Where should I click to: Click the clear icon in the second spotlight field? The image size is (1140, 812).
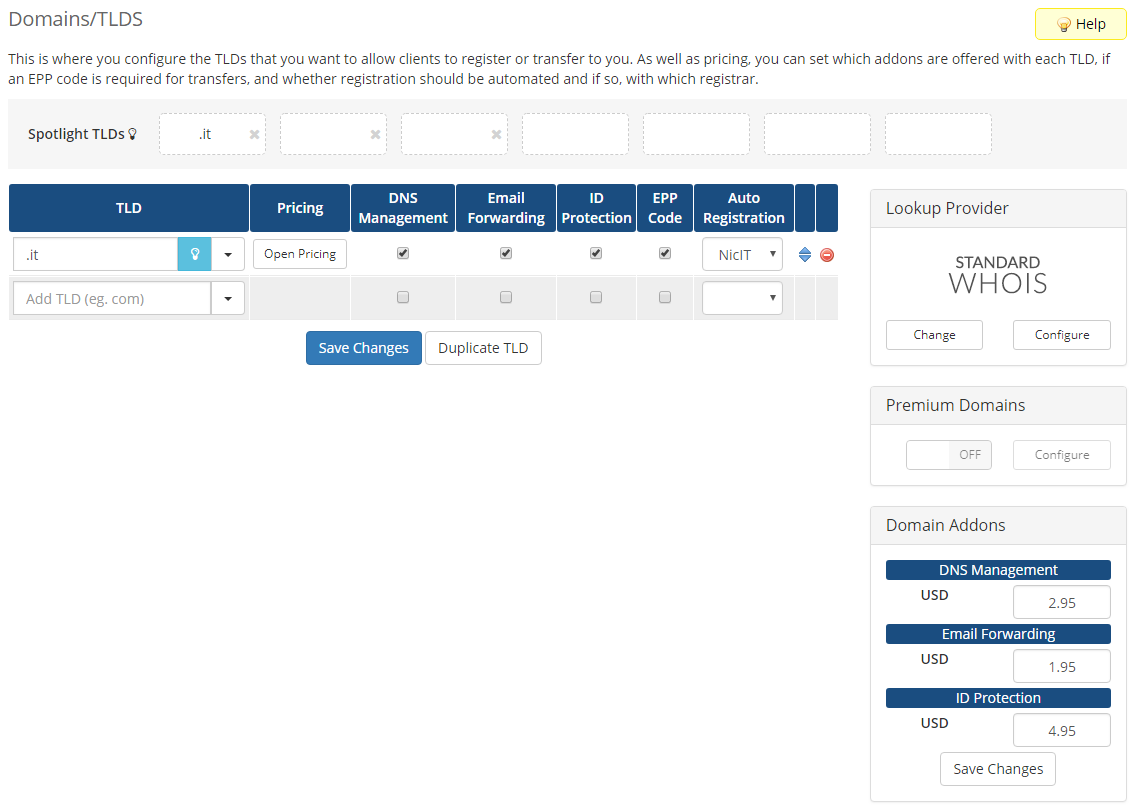pos(375,133)
